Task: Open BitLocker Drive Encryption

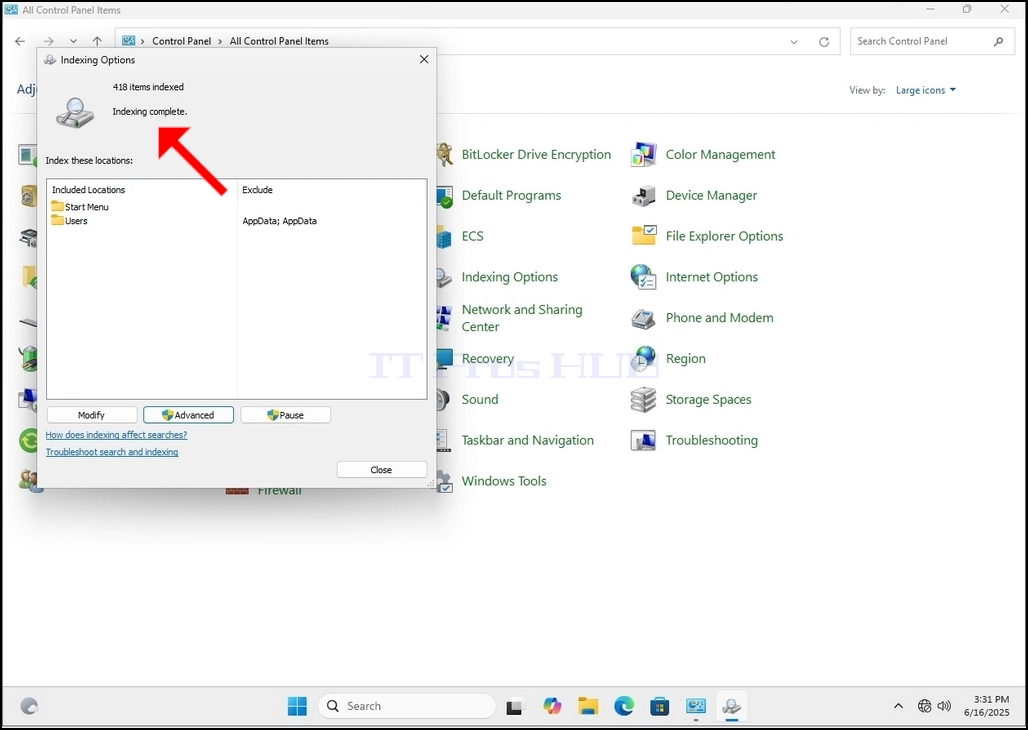Action: pos(536,155)
